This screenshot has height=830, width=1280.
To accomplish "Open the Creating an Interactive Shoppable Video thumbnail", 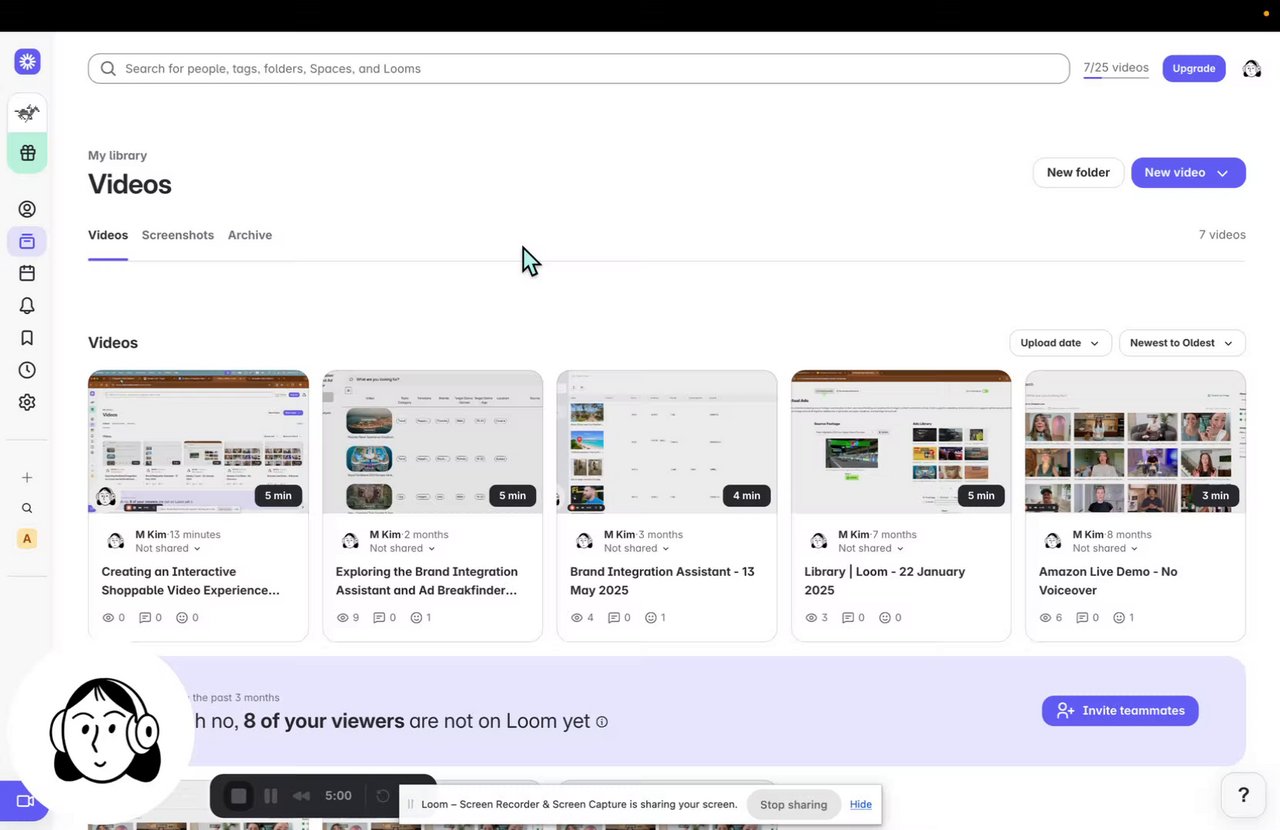I will pos(198,442).
